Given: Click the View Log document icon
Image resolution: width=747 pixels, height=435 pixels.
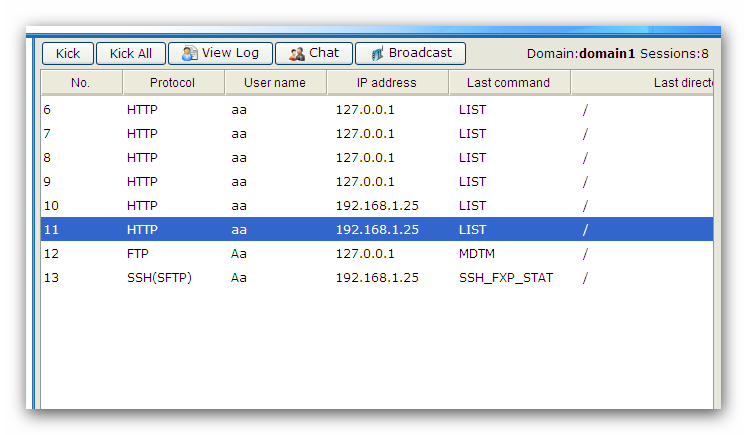Looking at the screenshot, I should coord(189,53).
